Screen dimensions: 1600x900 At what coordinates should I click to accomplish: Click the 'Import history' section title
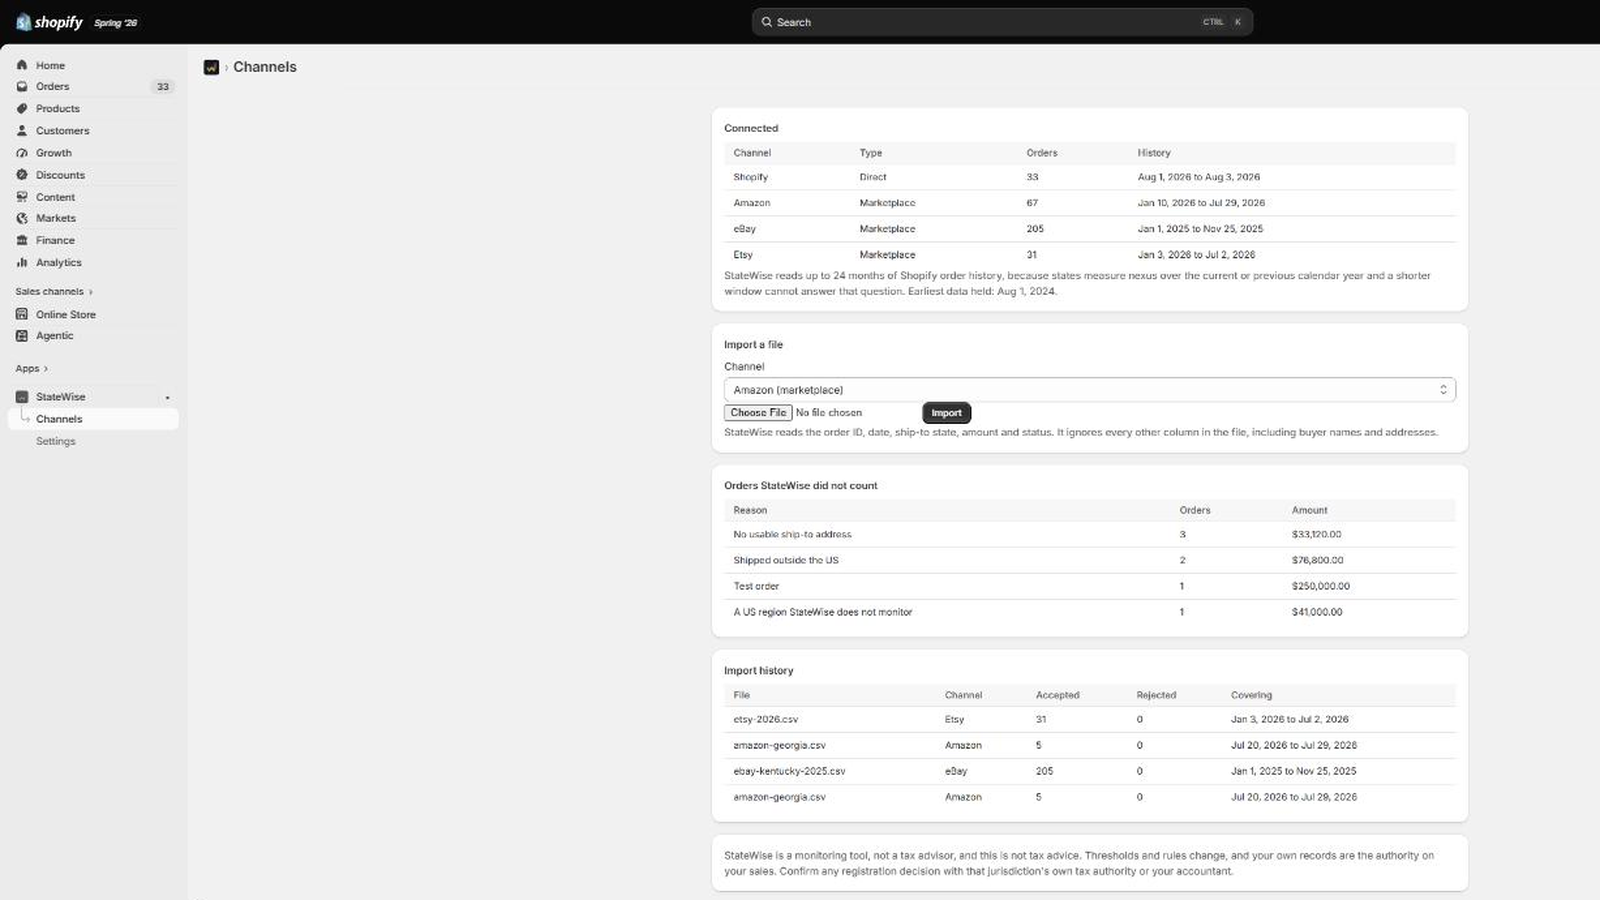(x=759, y=671)
